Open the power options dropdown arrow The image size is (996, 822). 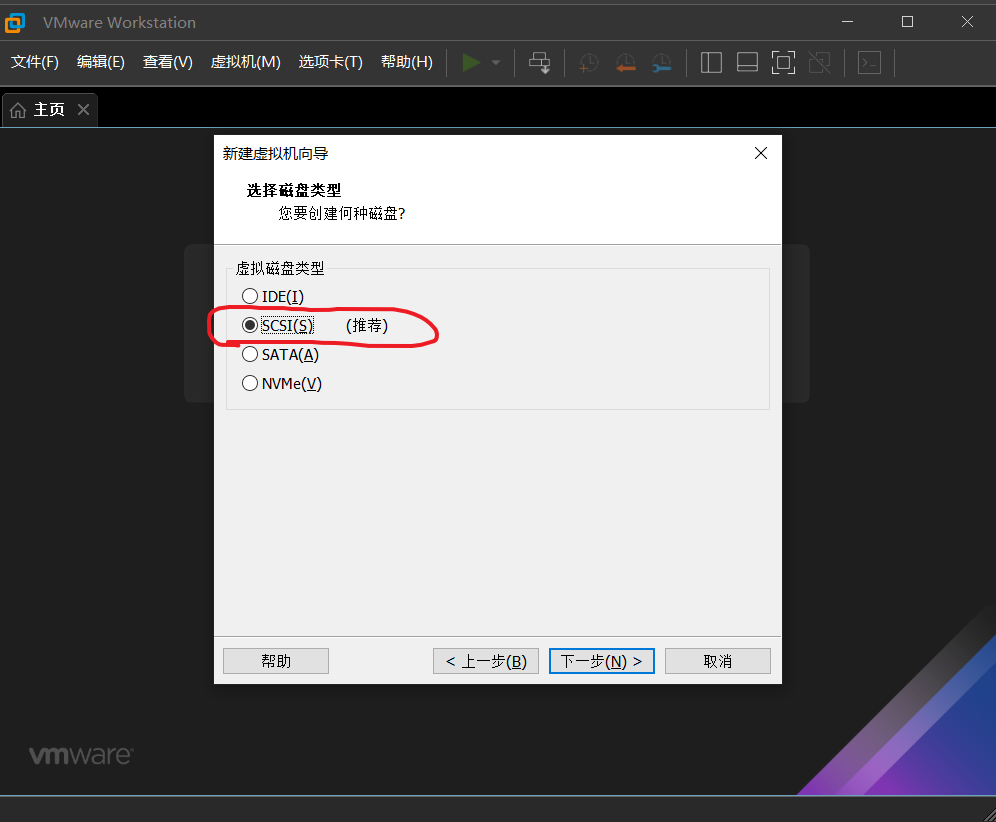(496, 62)
